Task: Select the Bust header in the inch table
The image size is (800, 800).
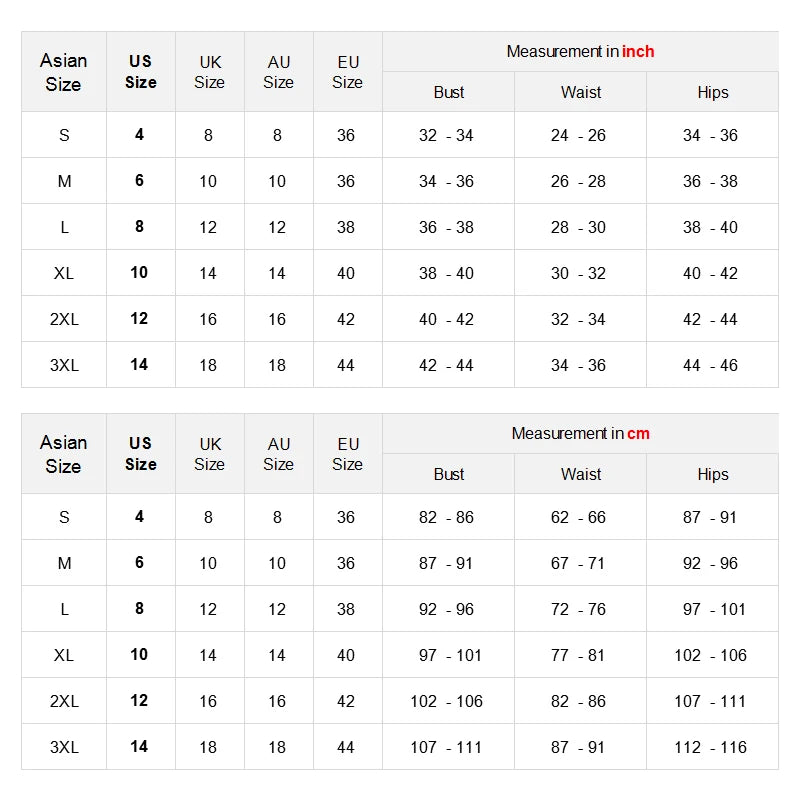Action: coord(448,92)
